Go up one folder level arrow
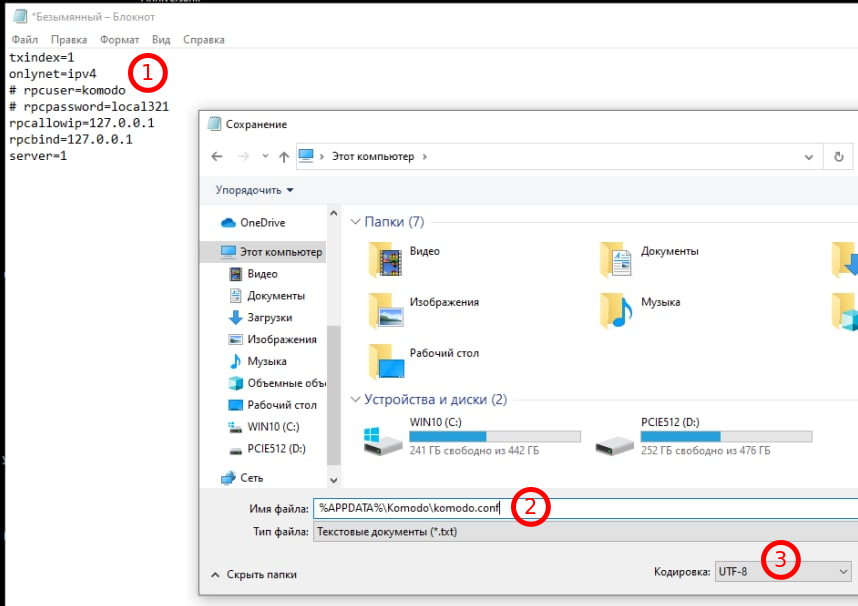858x606 pixels. [x=283, y=157]
